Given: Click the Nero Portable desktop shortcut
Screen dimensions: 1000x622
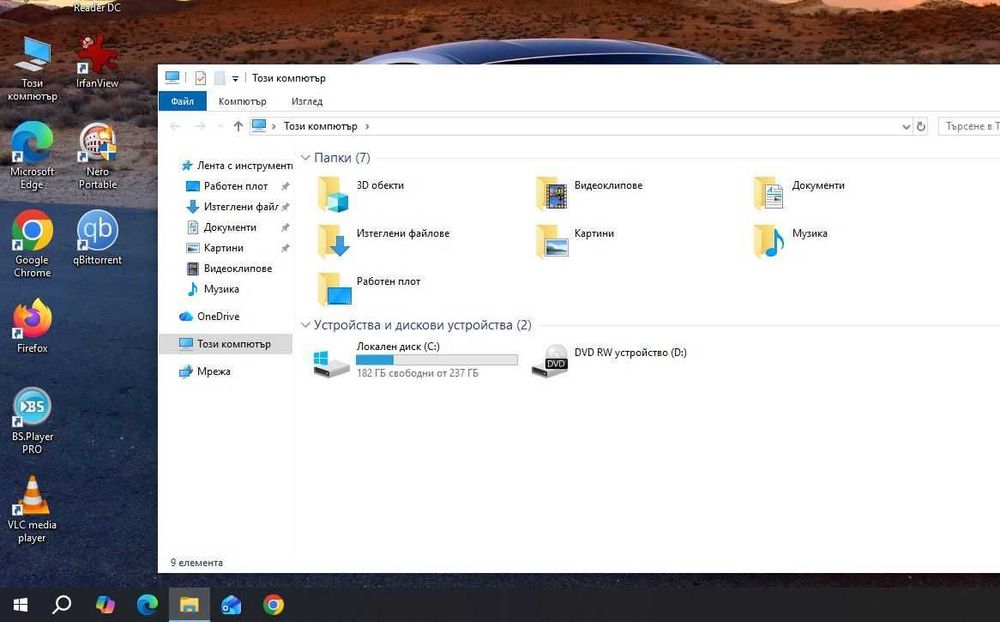Looking at the screenshot, I should coord(98,156).
